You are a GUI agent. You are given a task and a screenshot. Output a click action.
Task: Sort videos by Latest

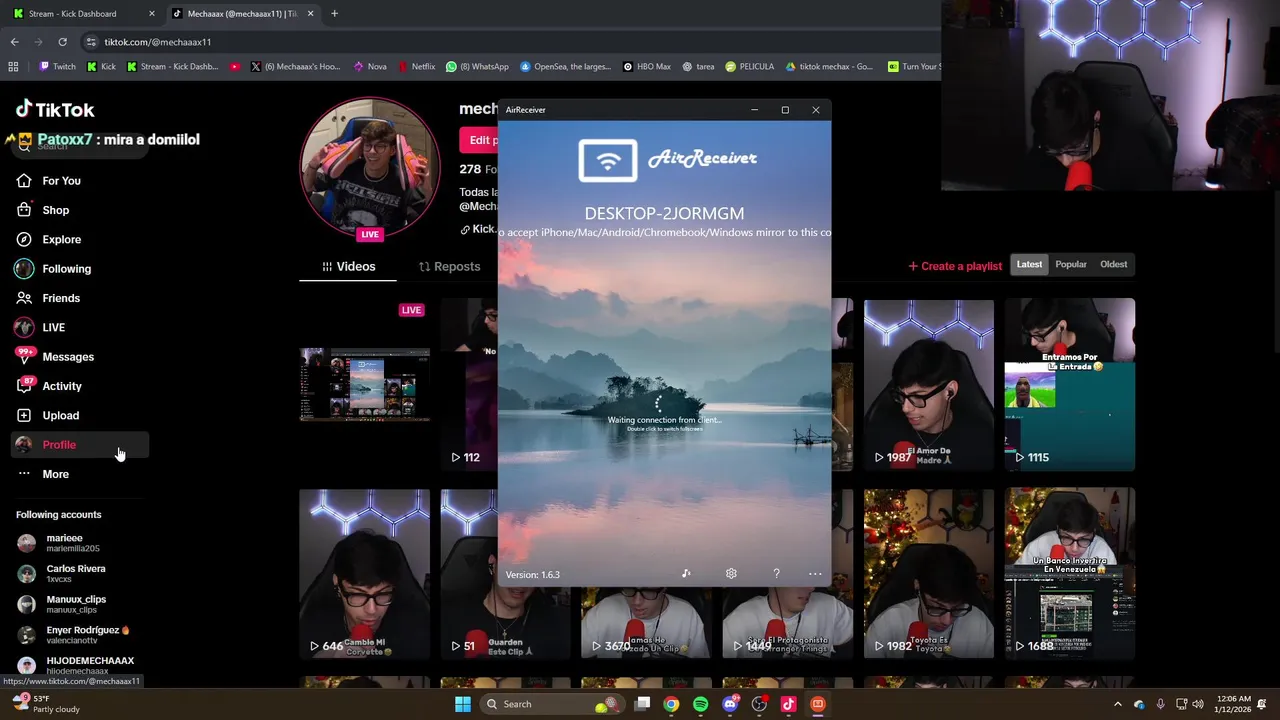1029,264
